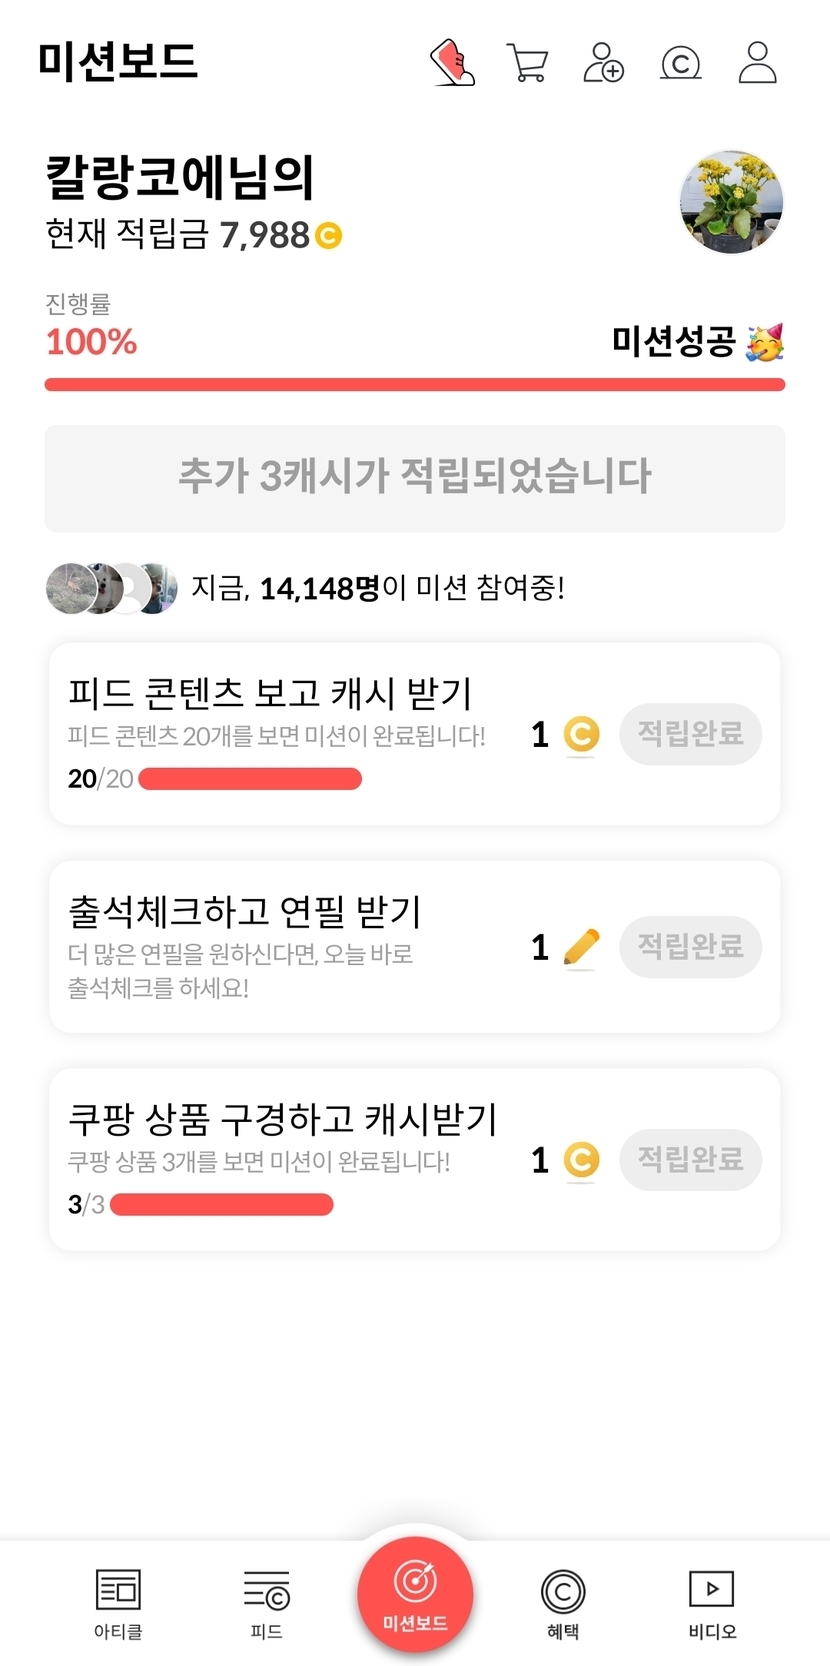
Task: Open my profile icon in header
Action: 757,63
